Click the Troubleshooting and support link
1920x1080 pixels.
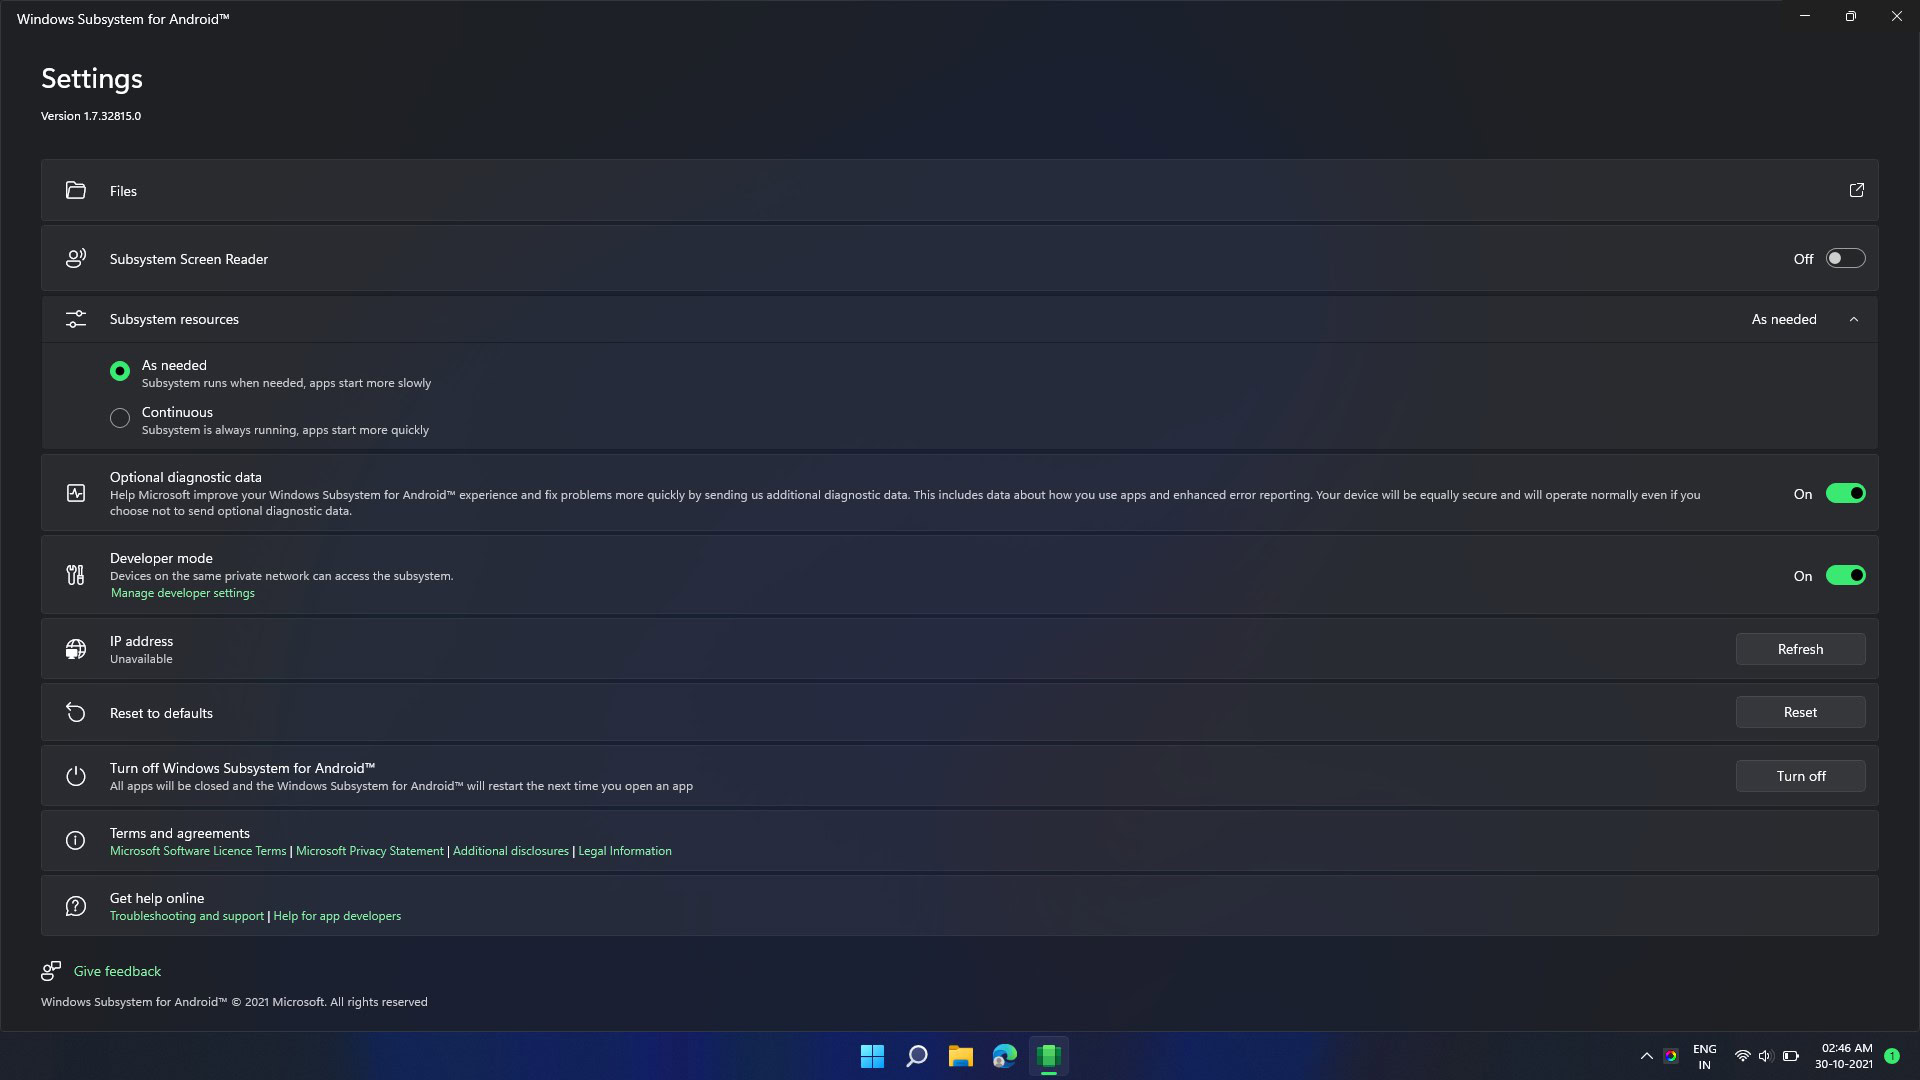[187, 915]
